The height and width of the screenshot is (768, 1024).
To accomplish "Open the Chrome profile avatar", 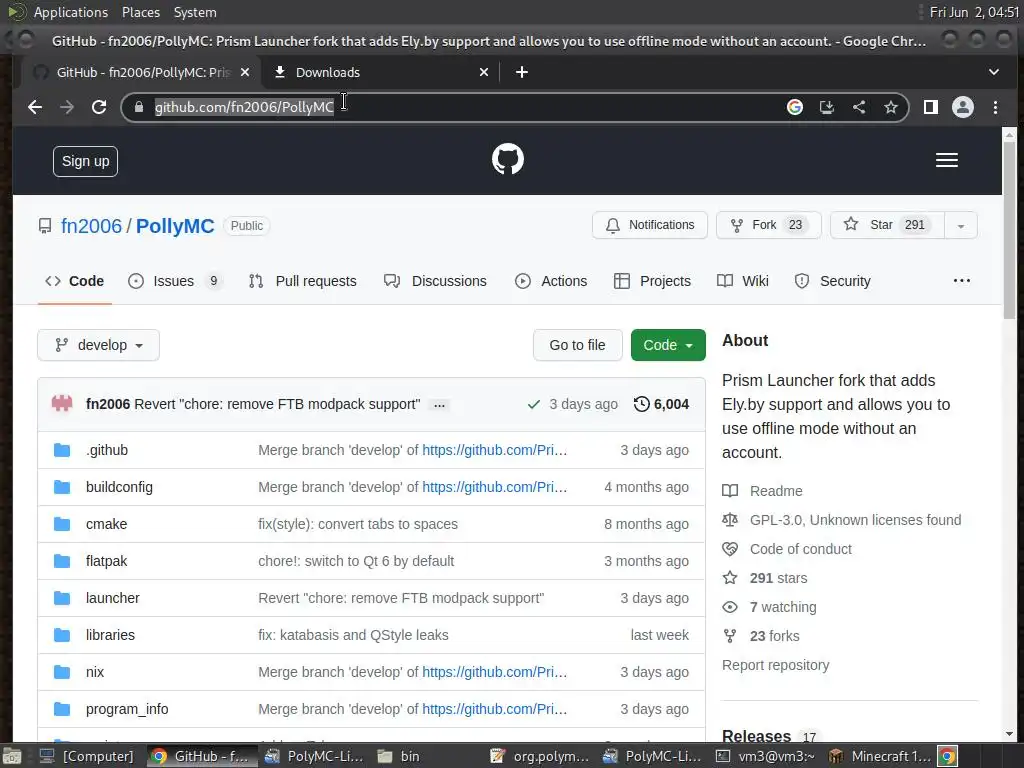I will click(x=963, y=107).
